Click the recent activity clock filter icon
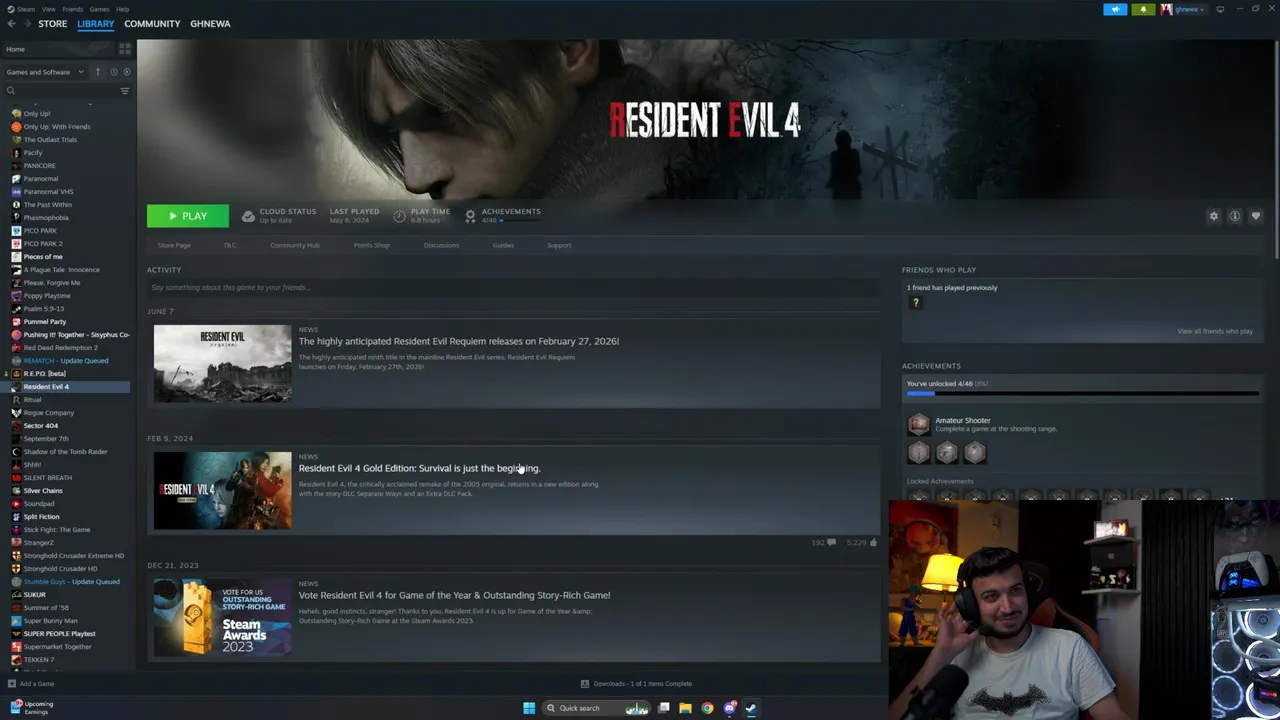 [x=113, y=72]
